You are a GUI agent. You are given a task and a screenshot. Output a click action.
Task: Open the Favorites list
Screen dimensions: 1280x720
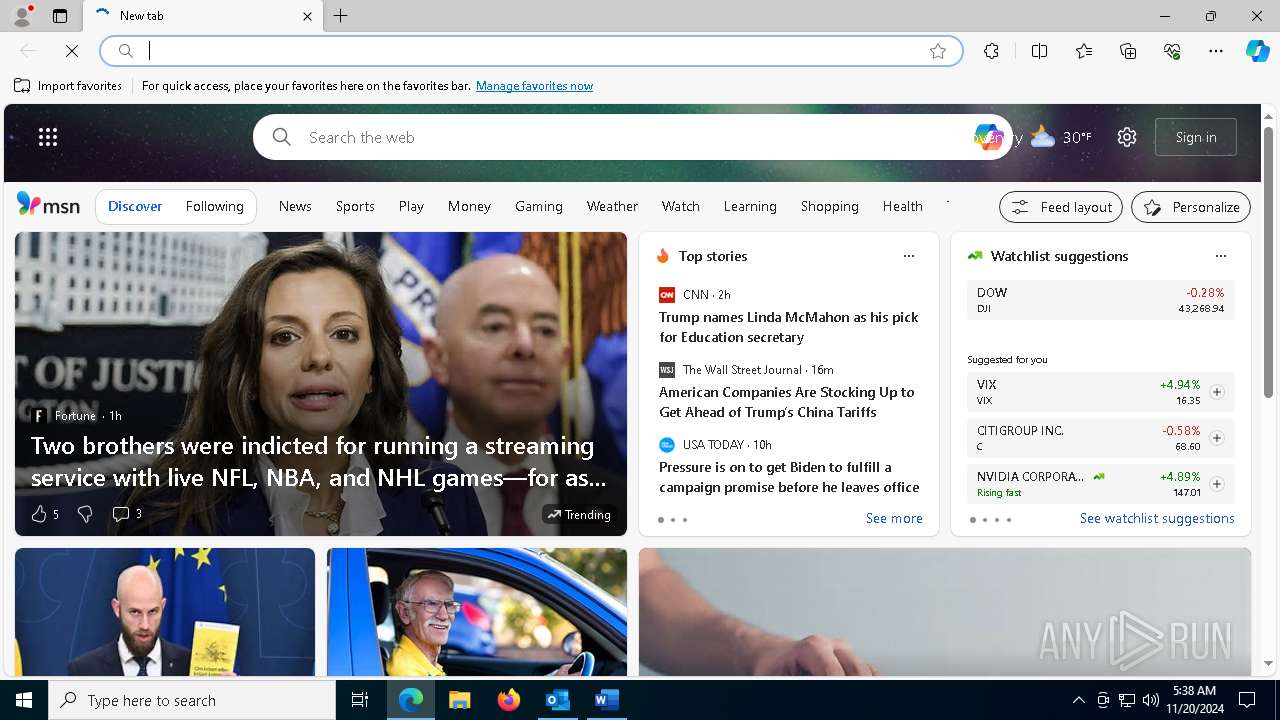click(1084, 51)
